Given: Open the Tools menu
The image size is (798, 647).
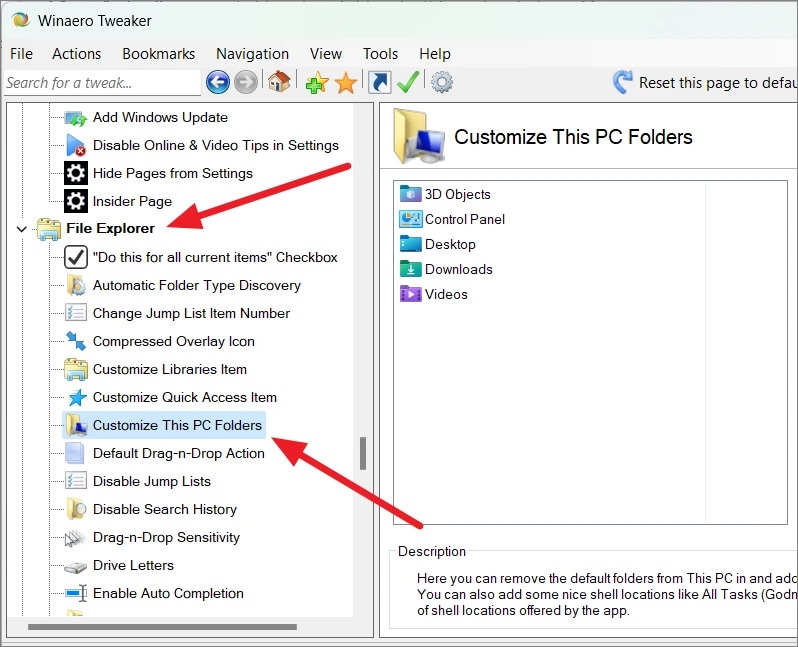Looking at the screenshot, I should point(380,53).
